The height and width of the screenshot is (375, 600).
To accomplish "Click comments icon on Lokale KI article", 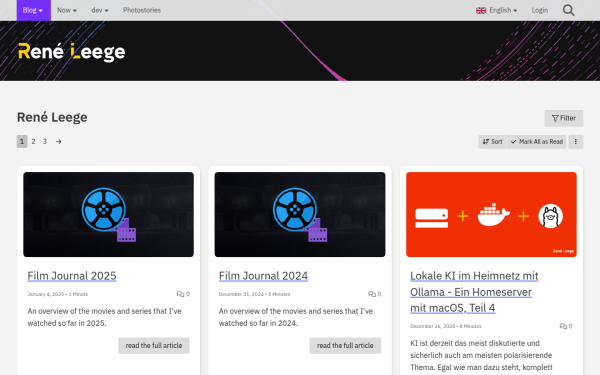I will point(563,326).
